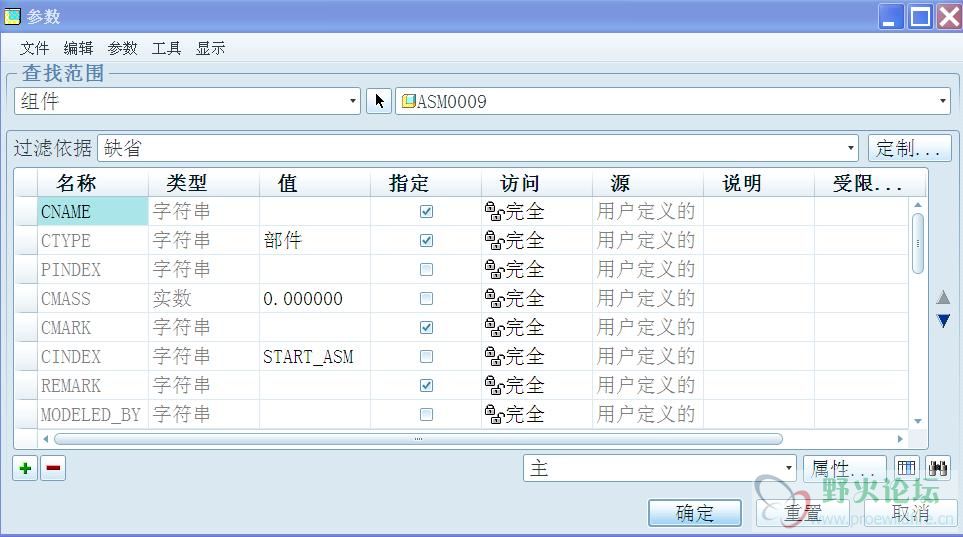The height and width of the screenshot is (537, 963).
Task: Click the lock access icon in CMASS row
Action: pos(494,299)
